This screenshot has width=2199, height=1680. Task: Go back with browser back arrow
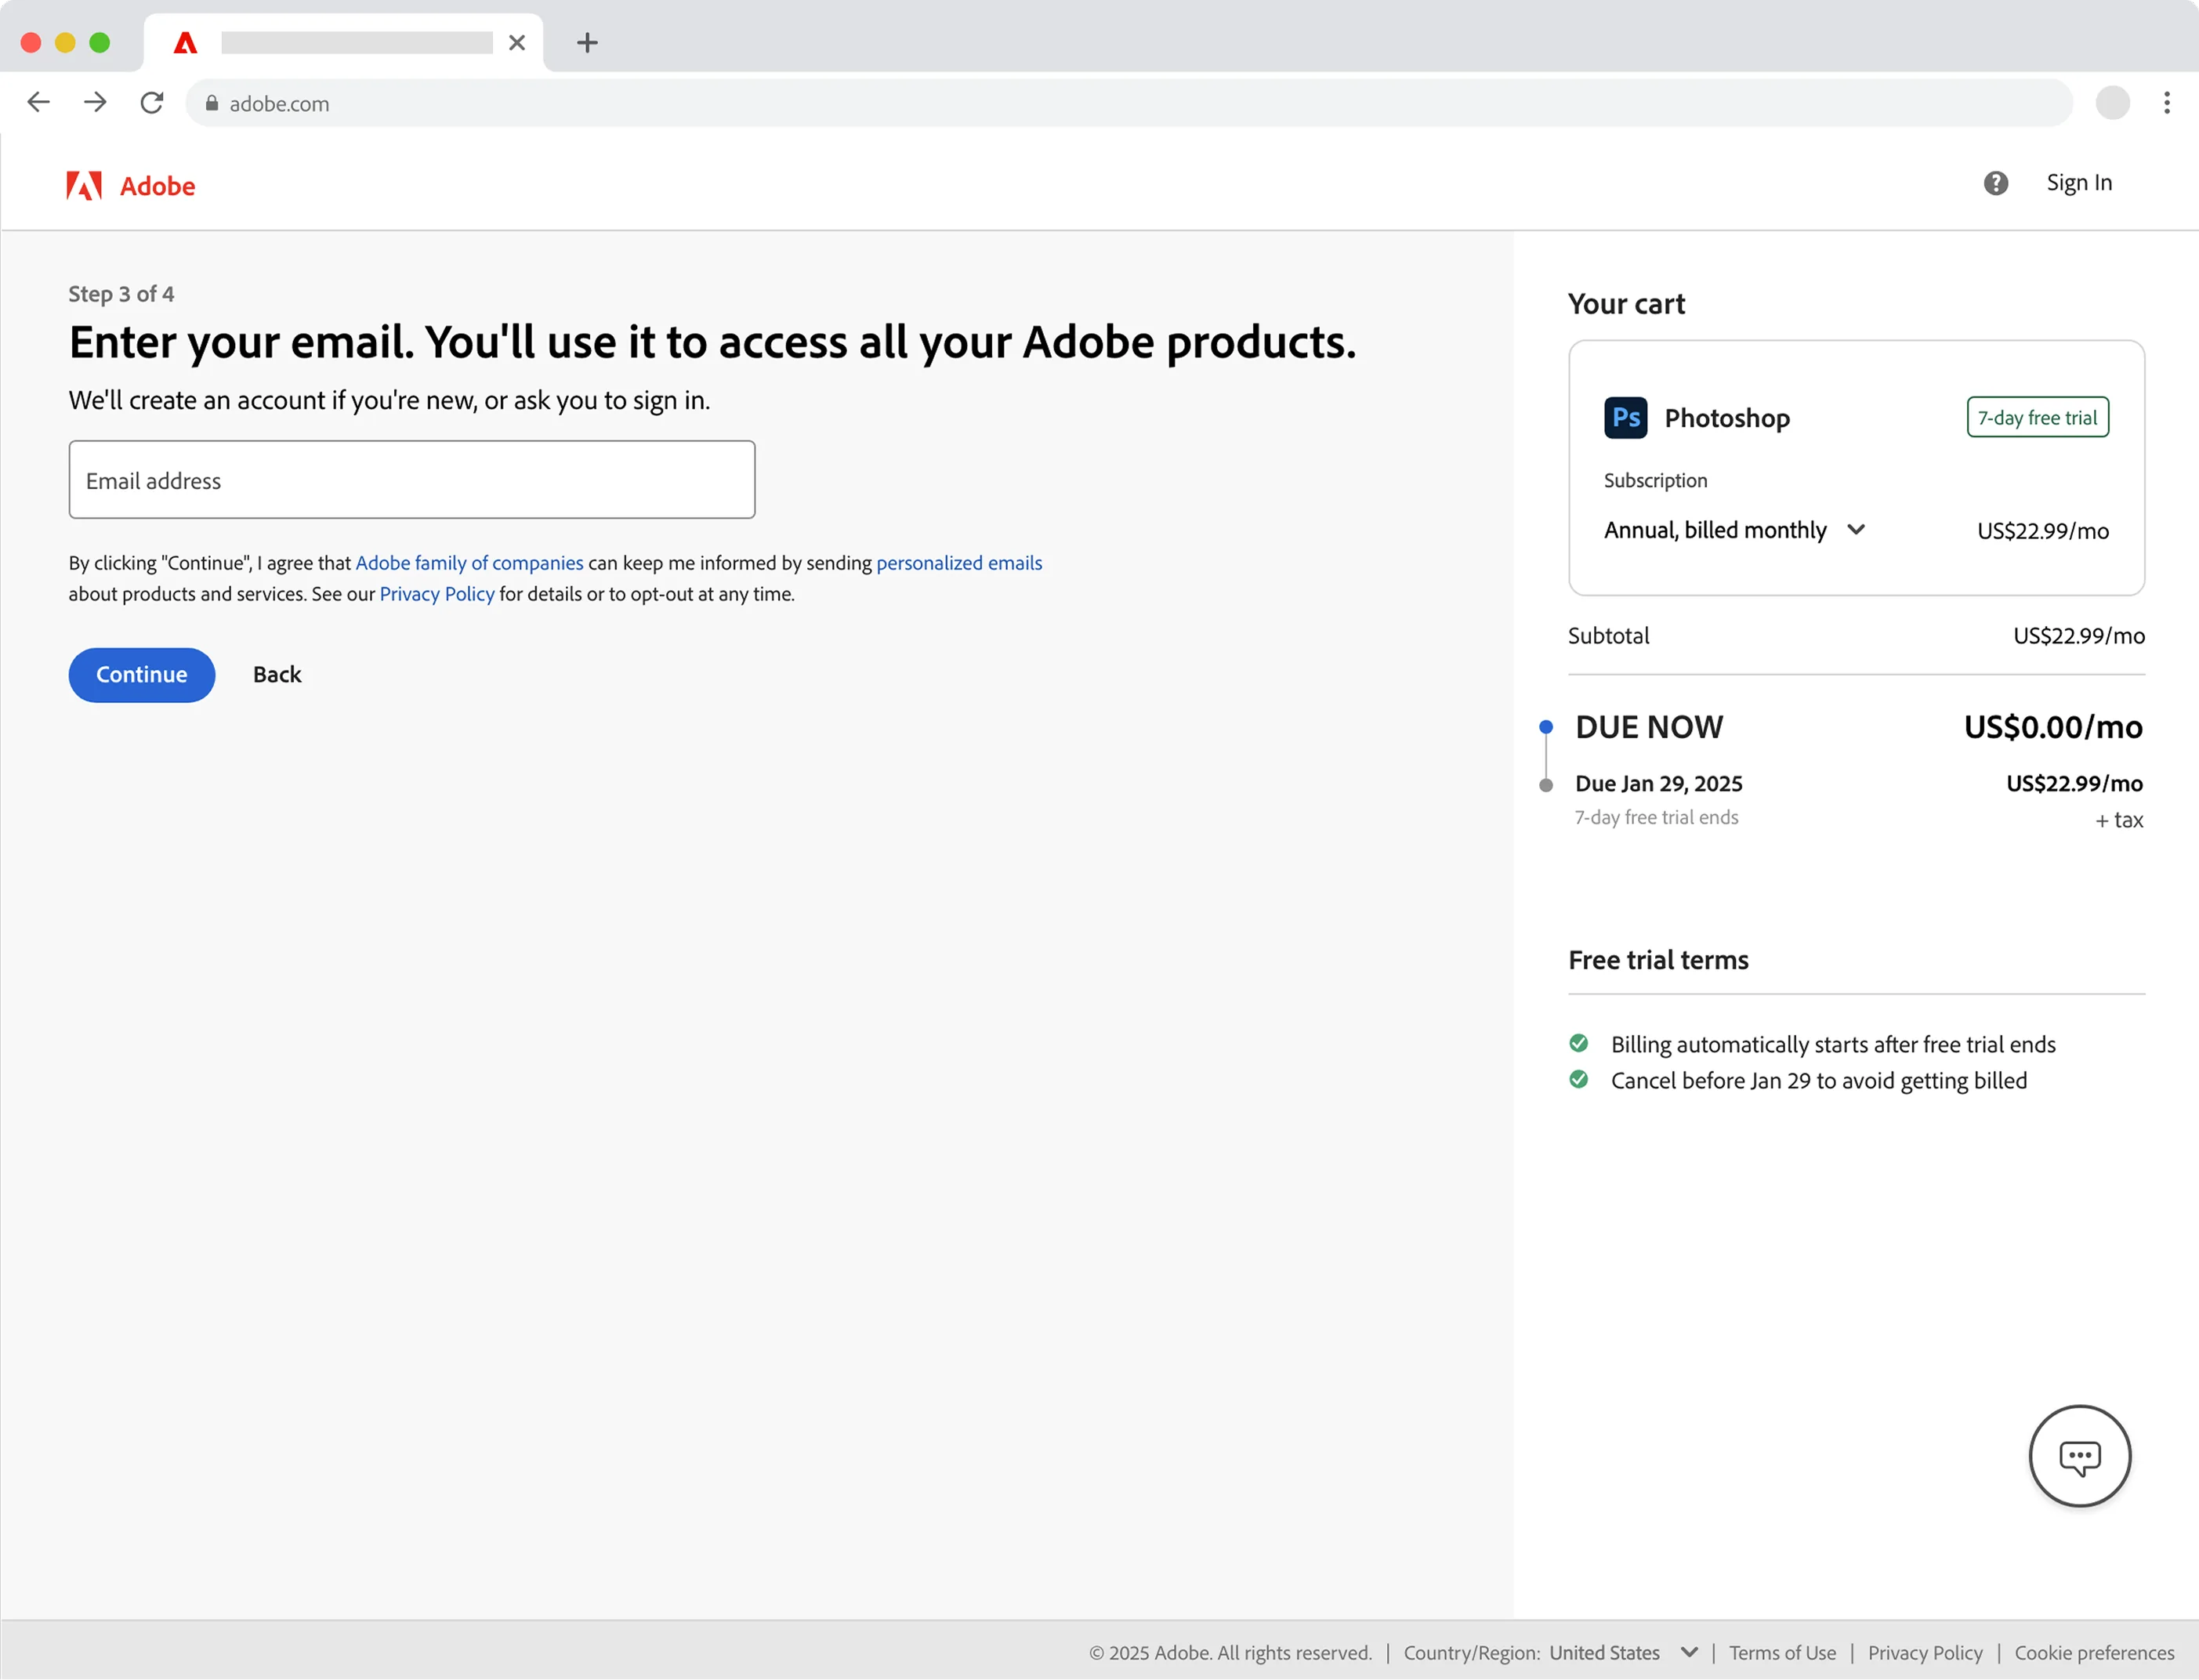point(38,102)
